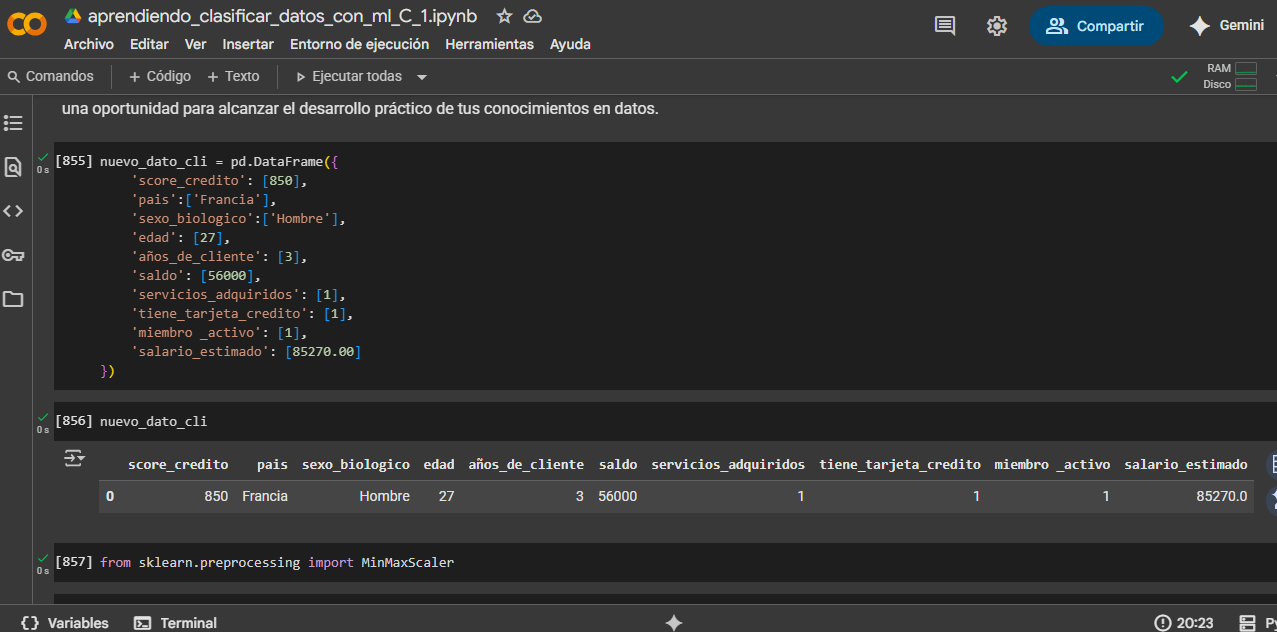Click the run status checkmark of cell 855
The image size is (1277, 632).
coord(43,158)
